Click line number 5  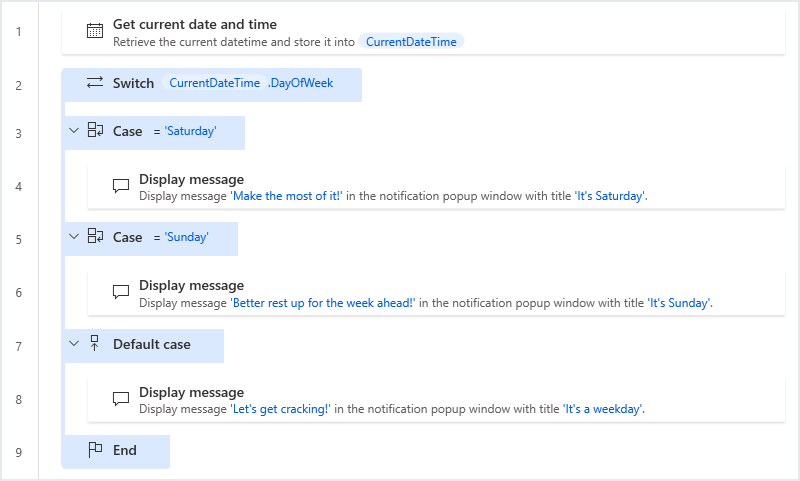pyautogui.click(x=19, y=240)
